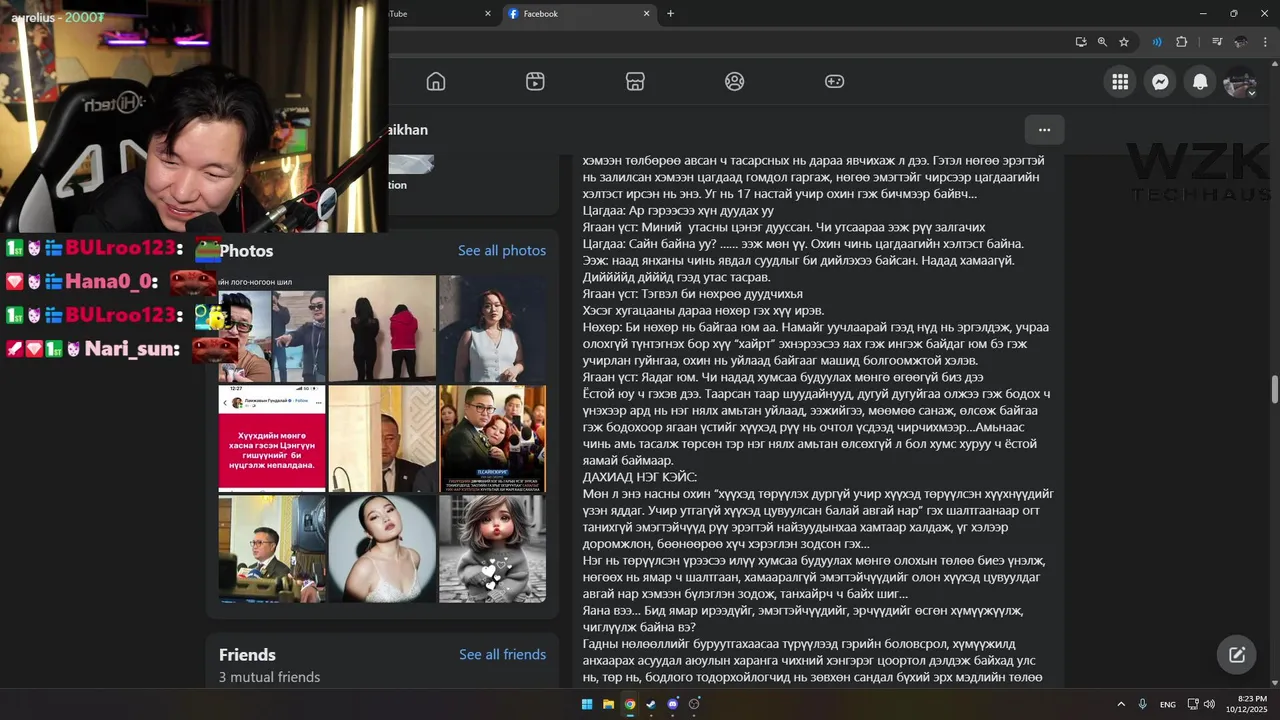This screenshot has height=720, width=1280.
Task: Open photo of man in a suit by doorway
Action: 382,439
